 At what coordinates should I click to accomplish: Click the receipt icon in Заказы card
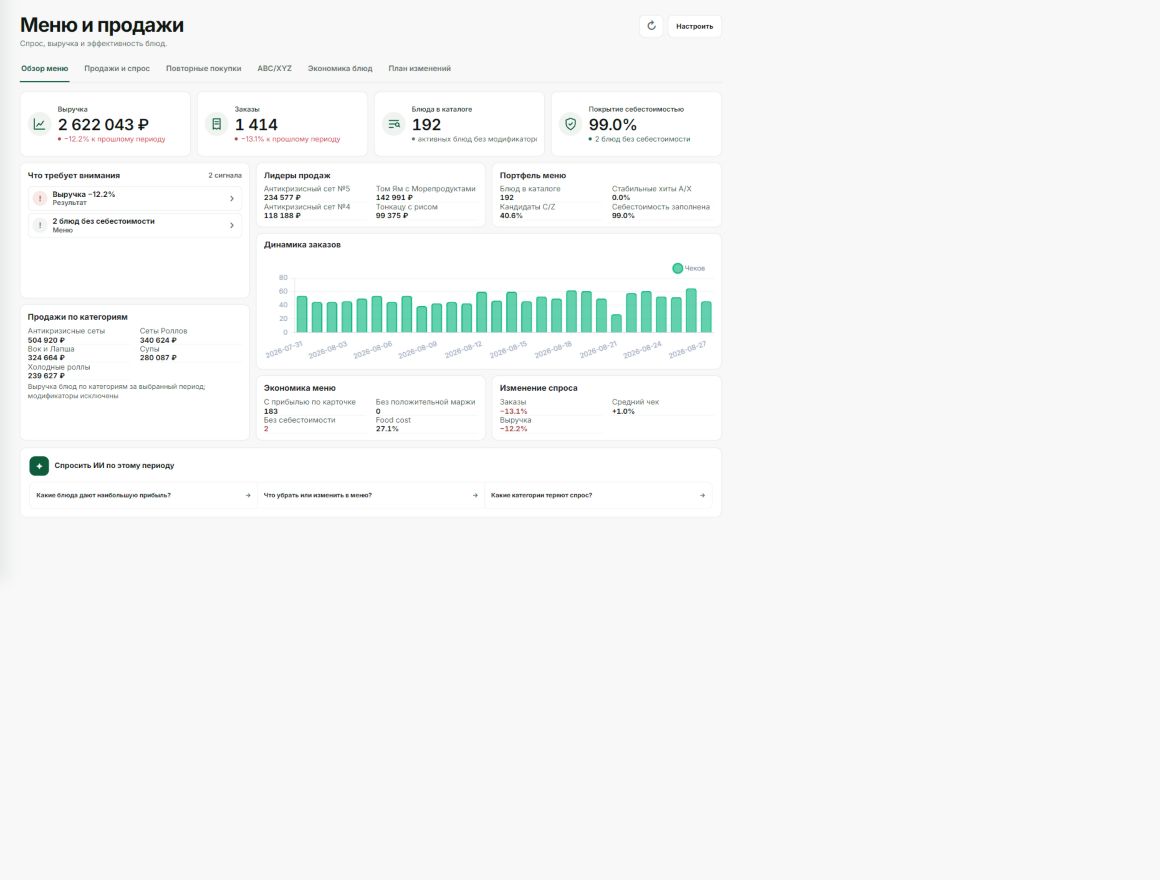tap(217, 124)
